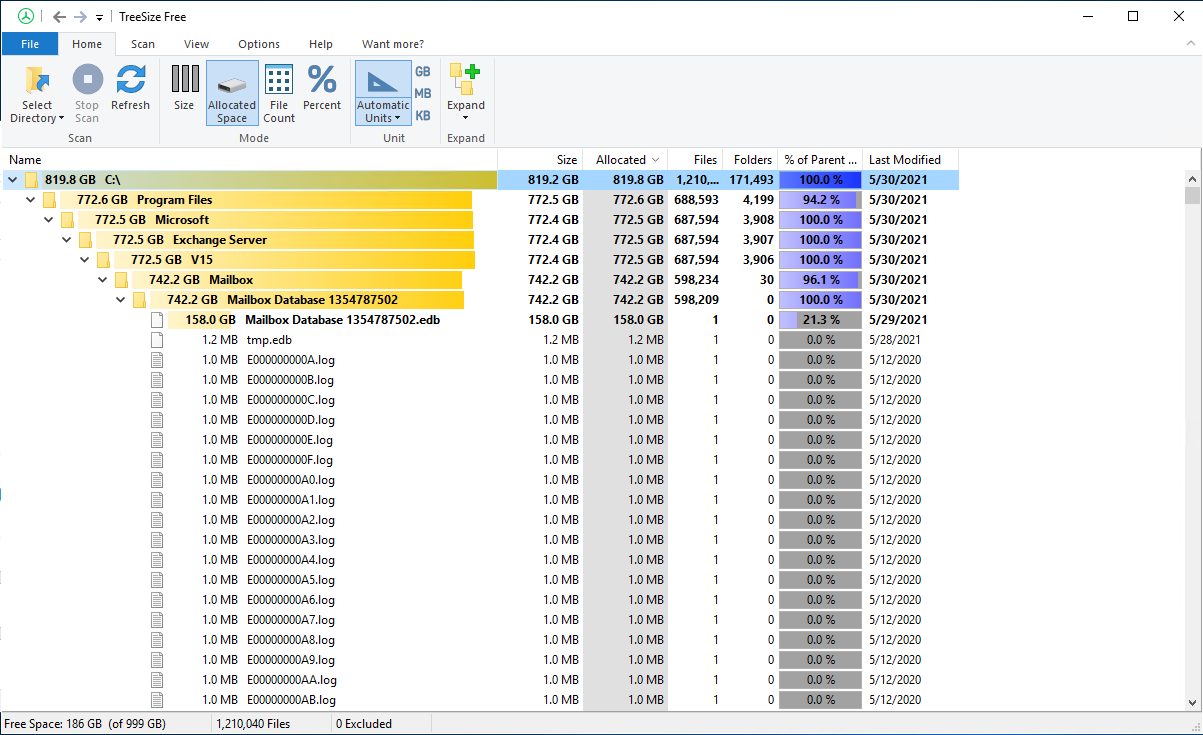
Task: Click the scrollbar up arrow
Action: [1192, 179]
